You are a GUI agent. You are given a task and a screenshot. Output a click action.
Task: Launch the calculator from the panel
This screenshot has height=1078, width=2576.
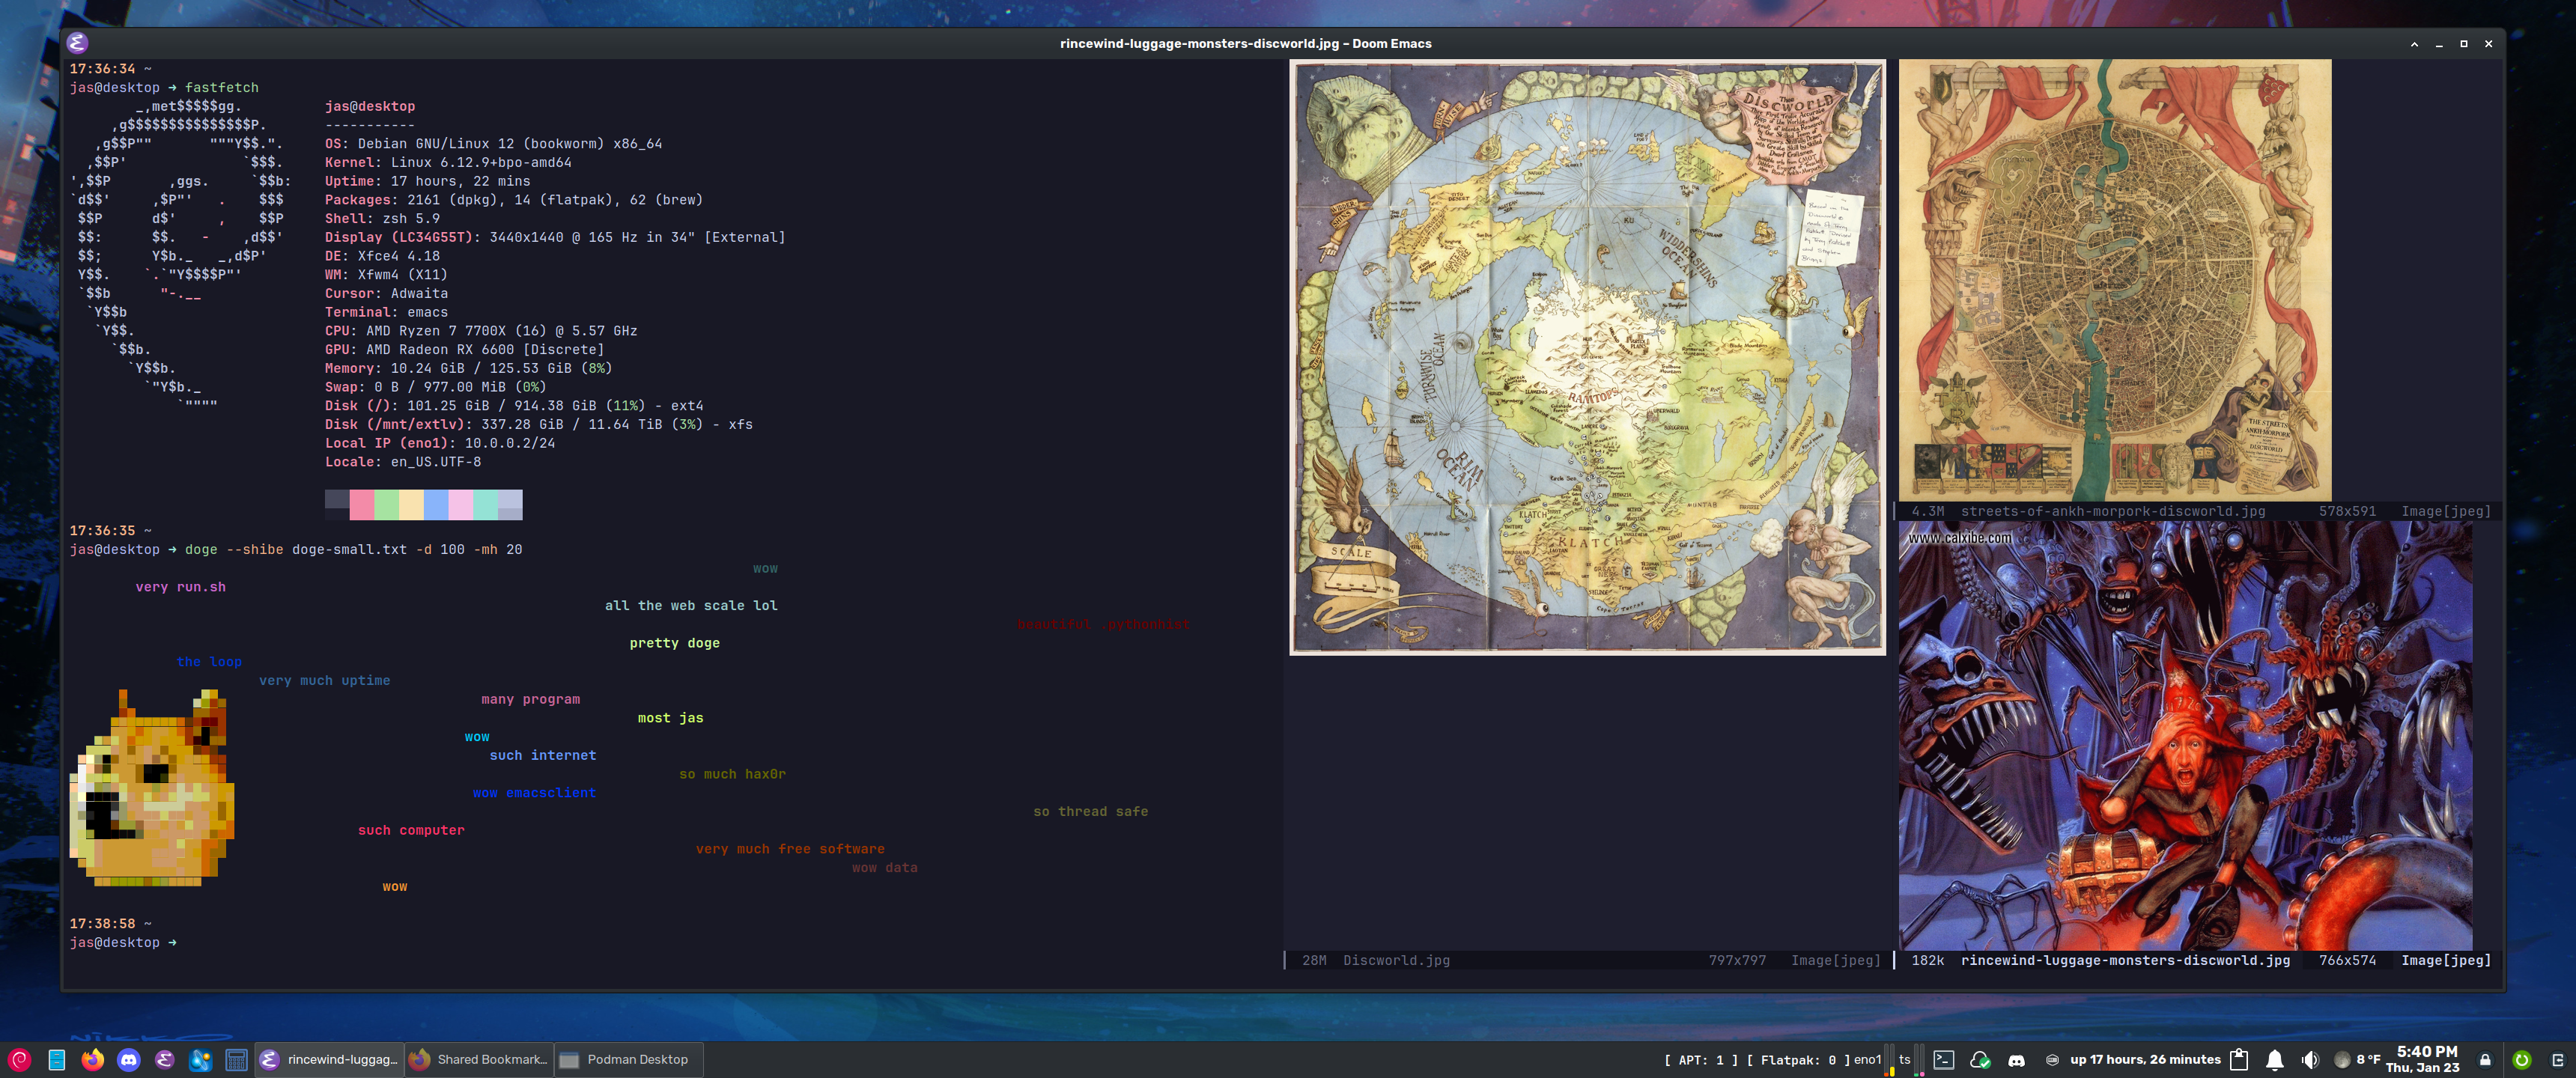click(x=237, y=1060)
